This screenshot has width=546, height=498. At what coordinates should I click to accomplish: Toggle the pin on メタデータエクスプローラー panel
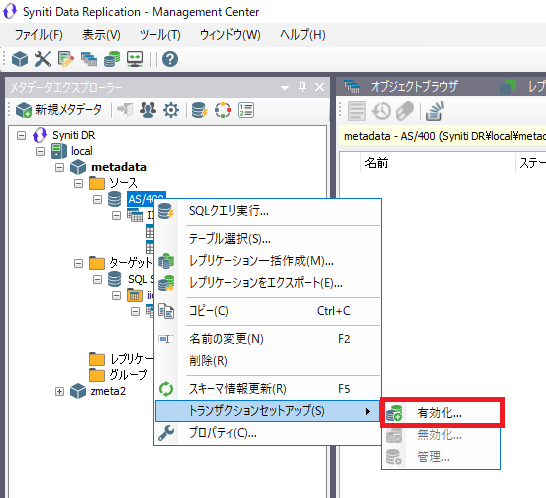point(302,87)
